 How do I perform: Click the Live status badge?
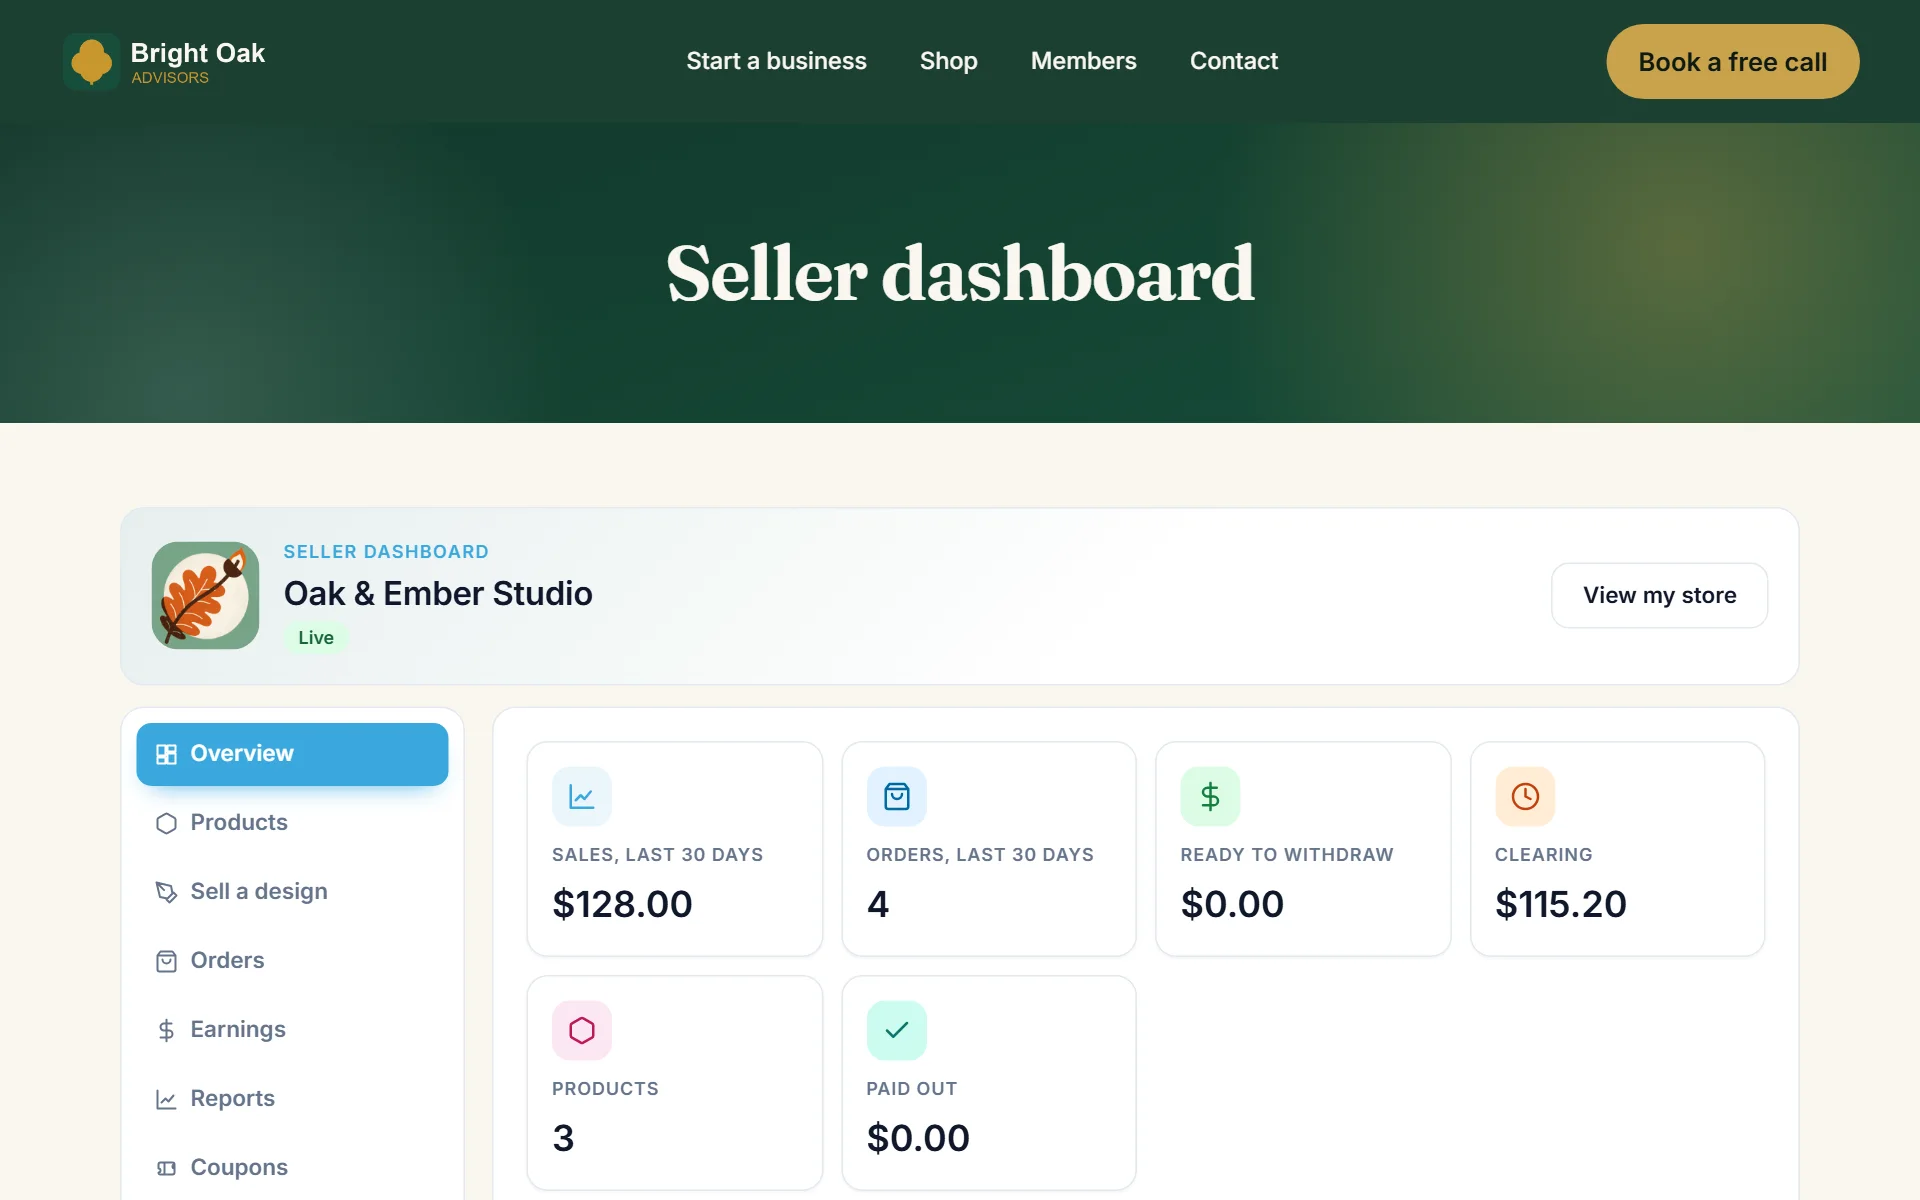316,638
